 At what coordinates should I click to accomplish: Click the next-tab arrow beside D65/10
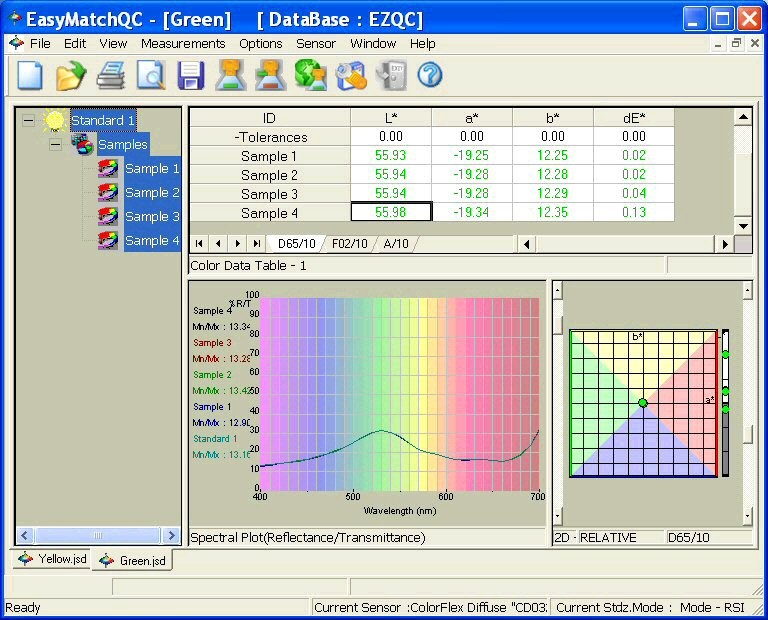coord(237,244)
